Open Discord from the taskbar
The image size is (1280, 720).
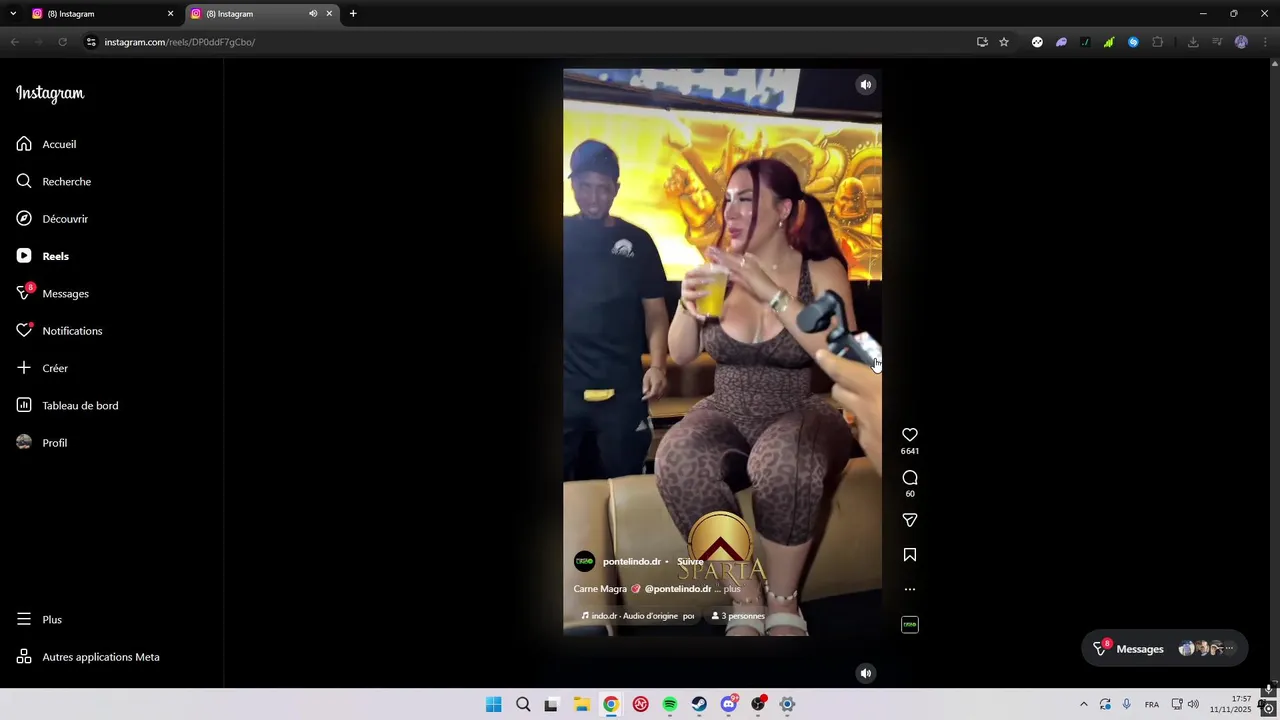[729, 704]
